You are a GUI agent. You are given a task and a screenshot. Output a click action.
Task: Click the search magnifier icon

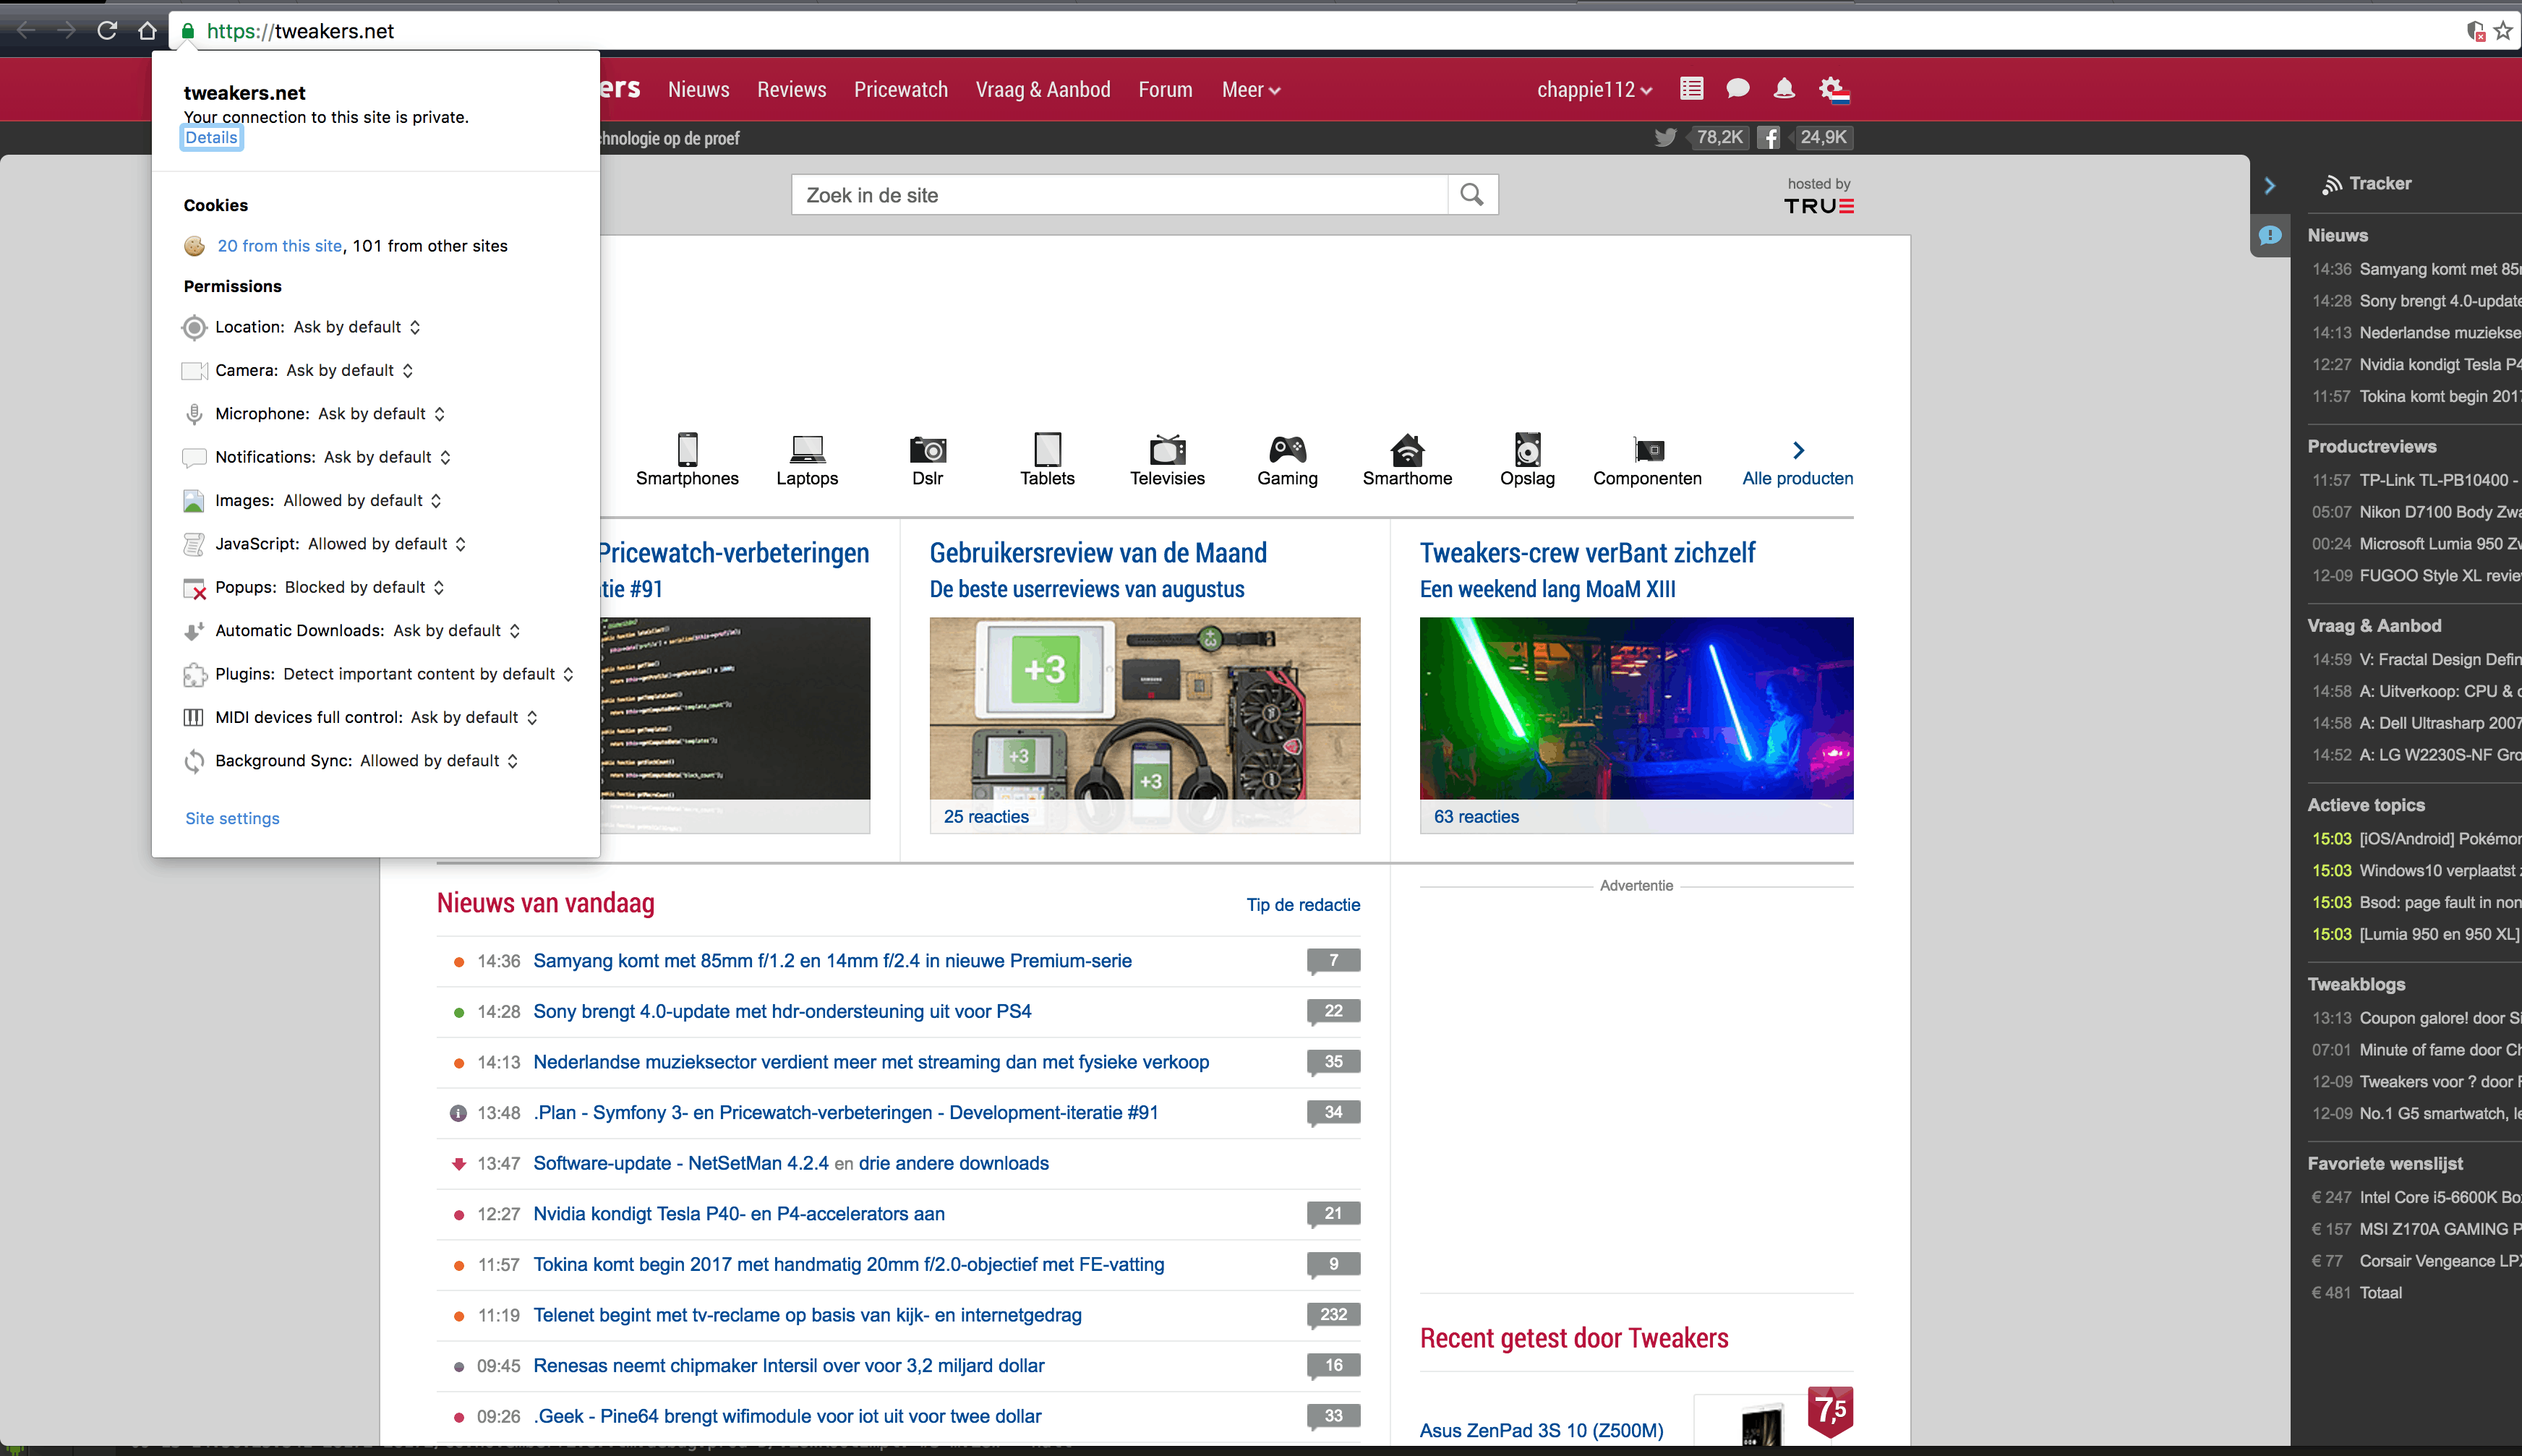(1471, 195)
